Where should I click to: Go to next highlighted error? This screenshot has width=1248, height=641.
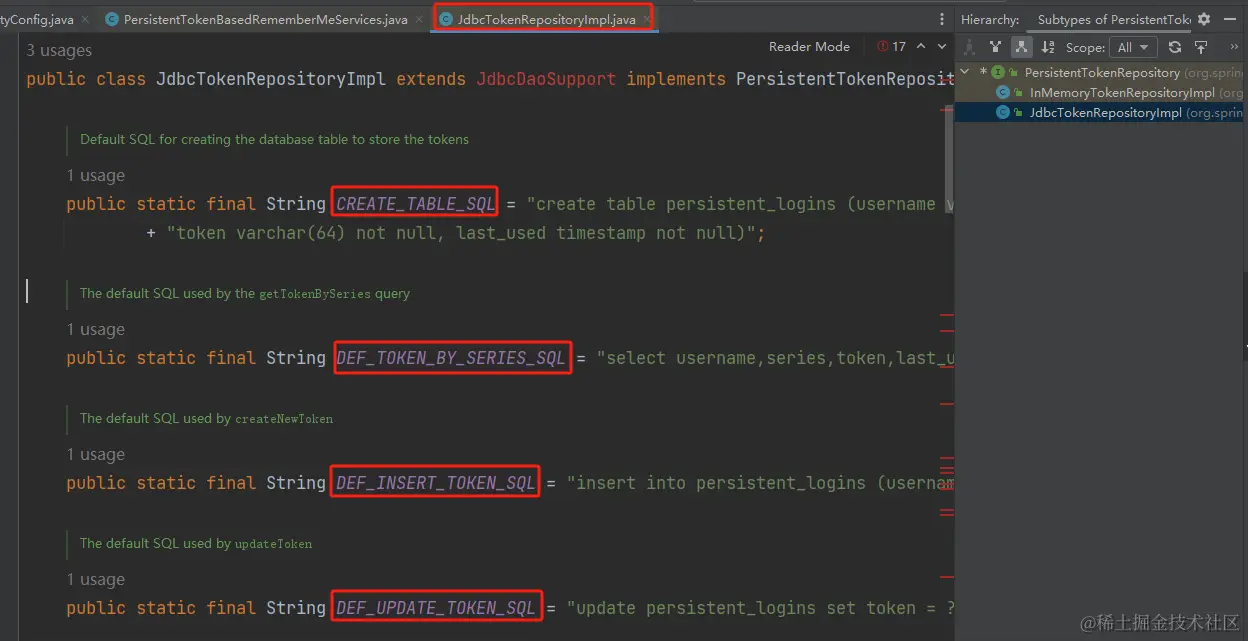click(x=942, y=46)
